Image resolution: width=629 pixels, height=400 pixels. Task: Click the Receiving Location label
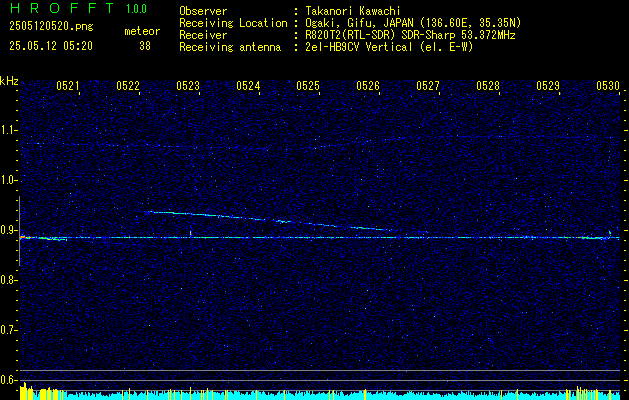233,23
